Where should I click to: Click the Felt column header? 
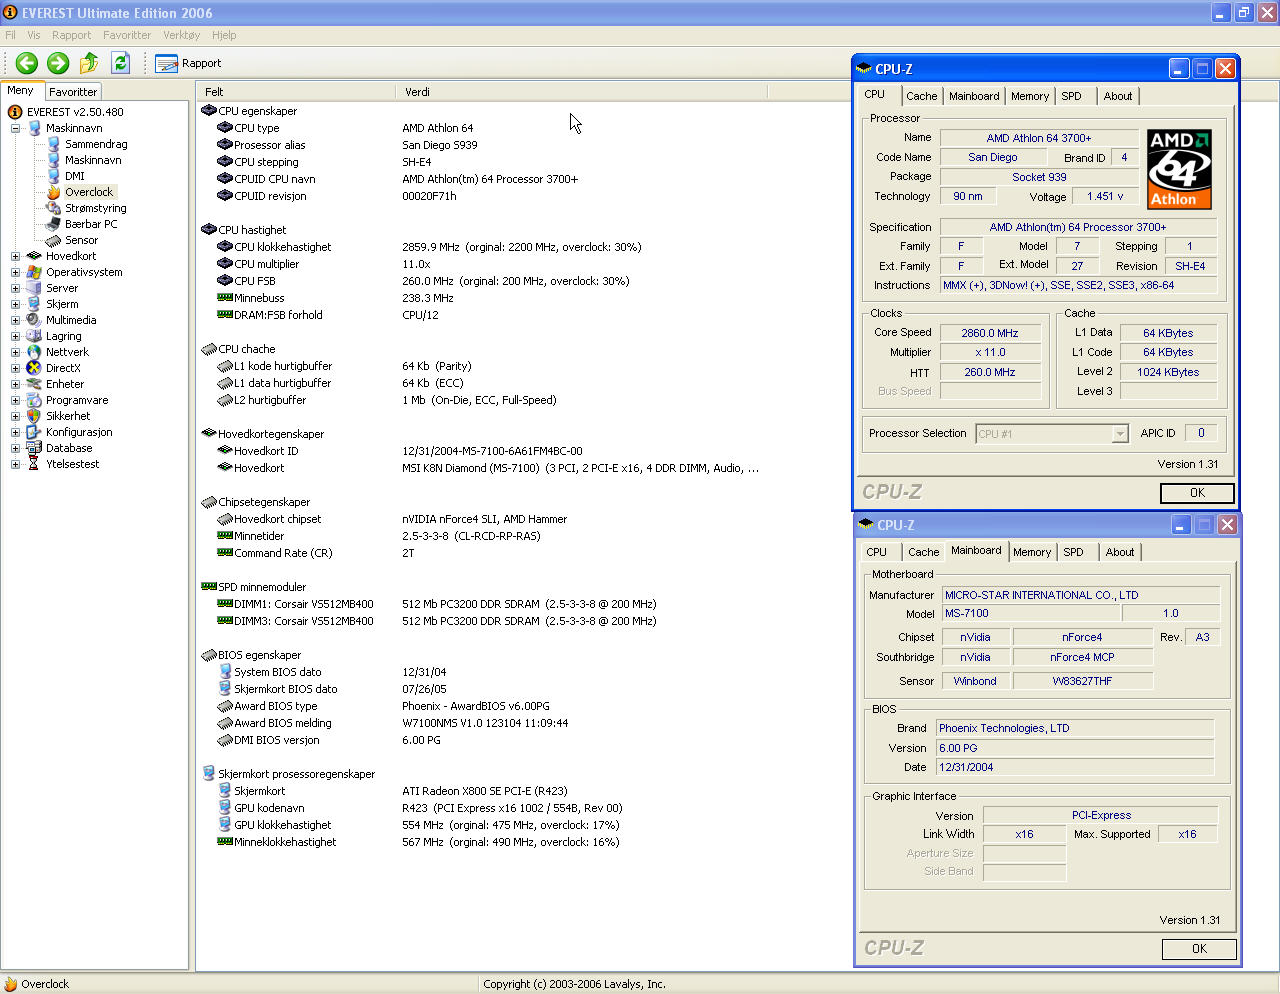[x=296, y=92]
